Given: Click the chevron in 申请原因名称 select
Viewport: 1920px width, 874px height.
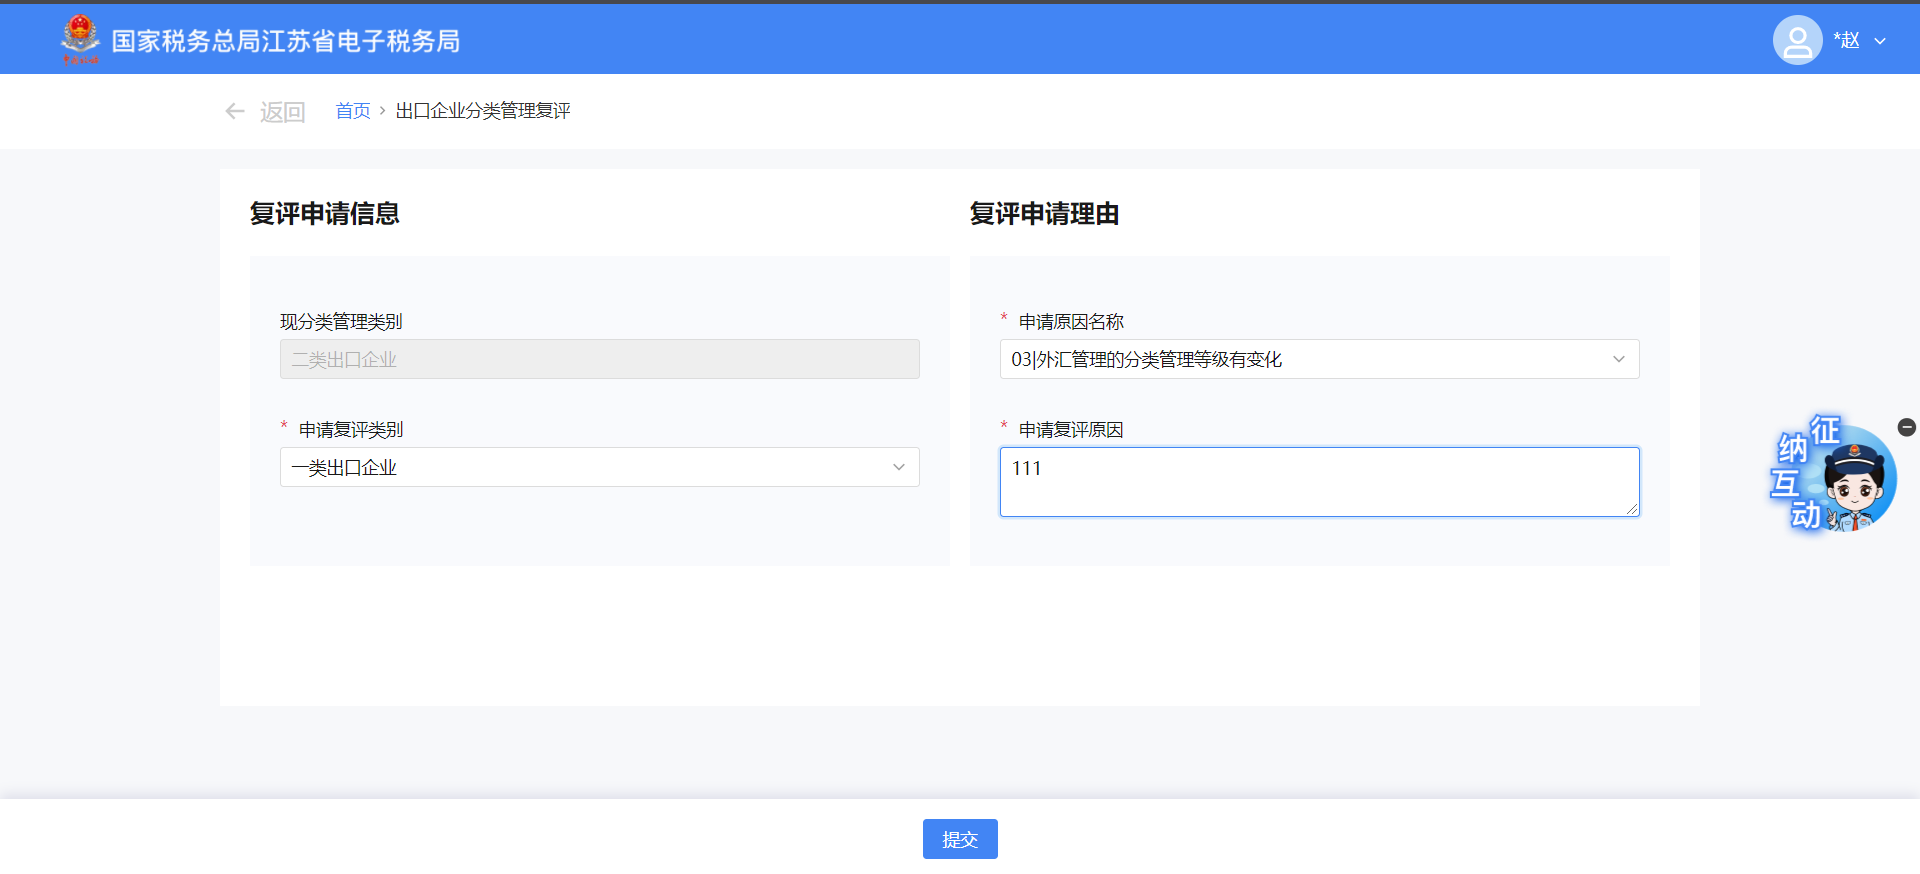Looking at the screenshot, I should point(1618,359).
